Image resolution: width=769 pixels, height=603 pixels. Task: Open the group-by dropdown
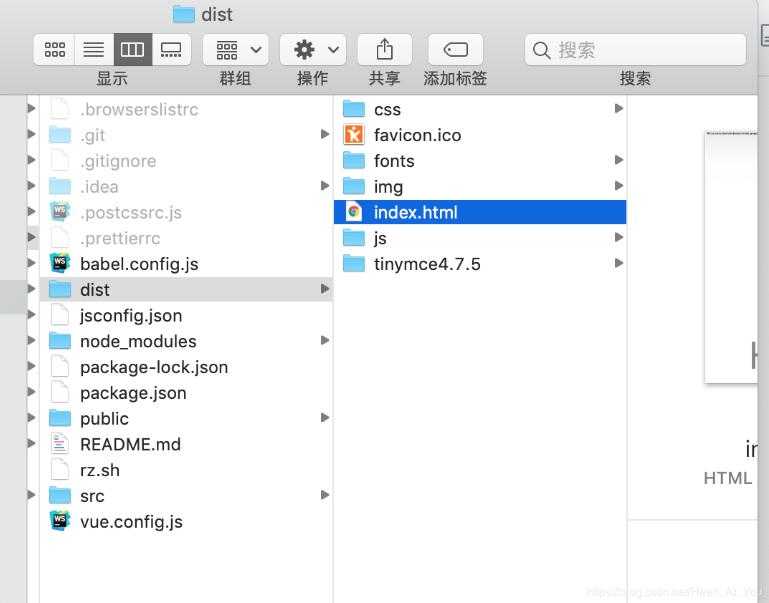(x=235, y=49)
